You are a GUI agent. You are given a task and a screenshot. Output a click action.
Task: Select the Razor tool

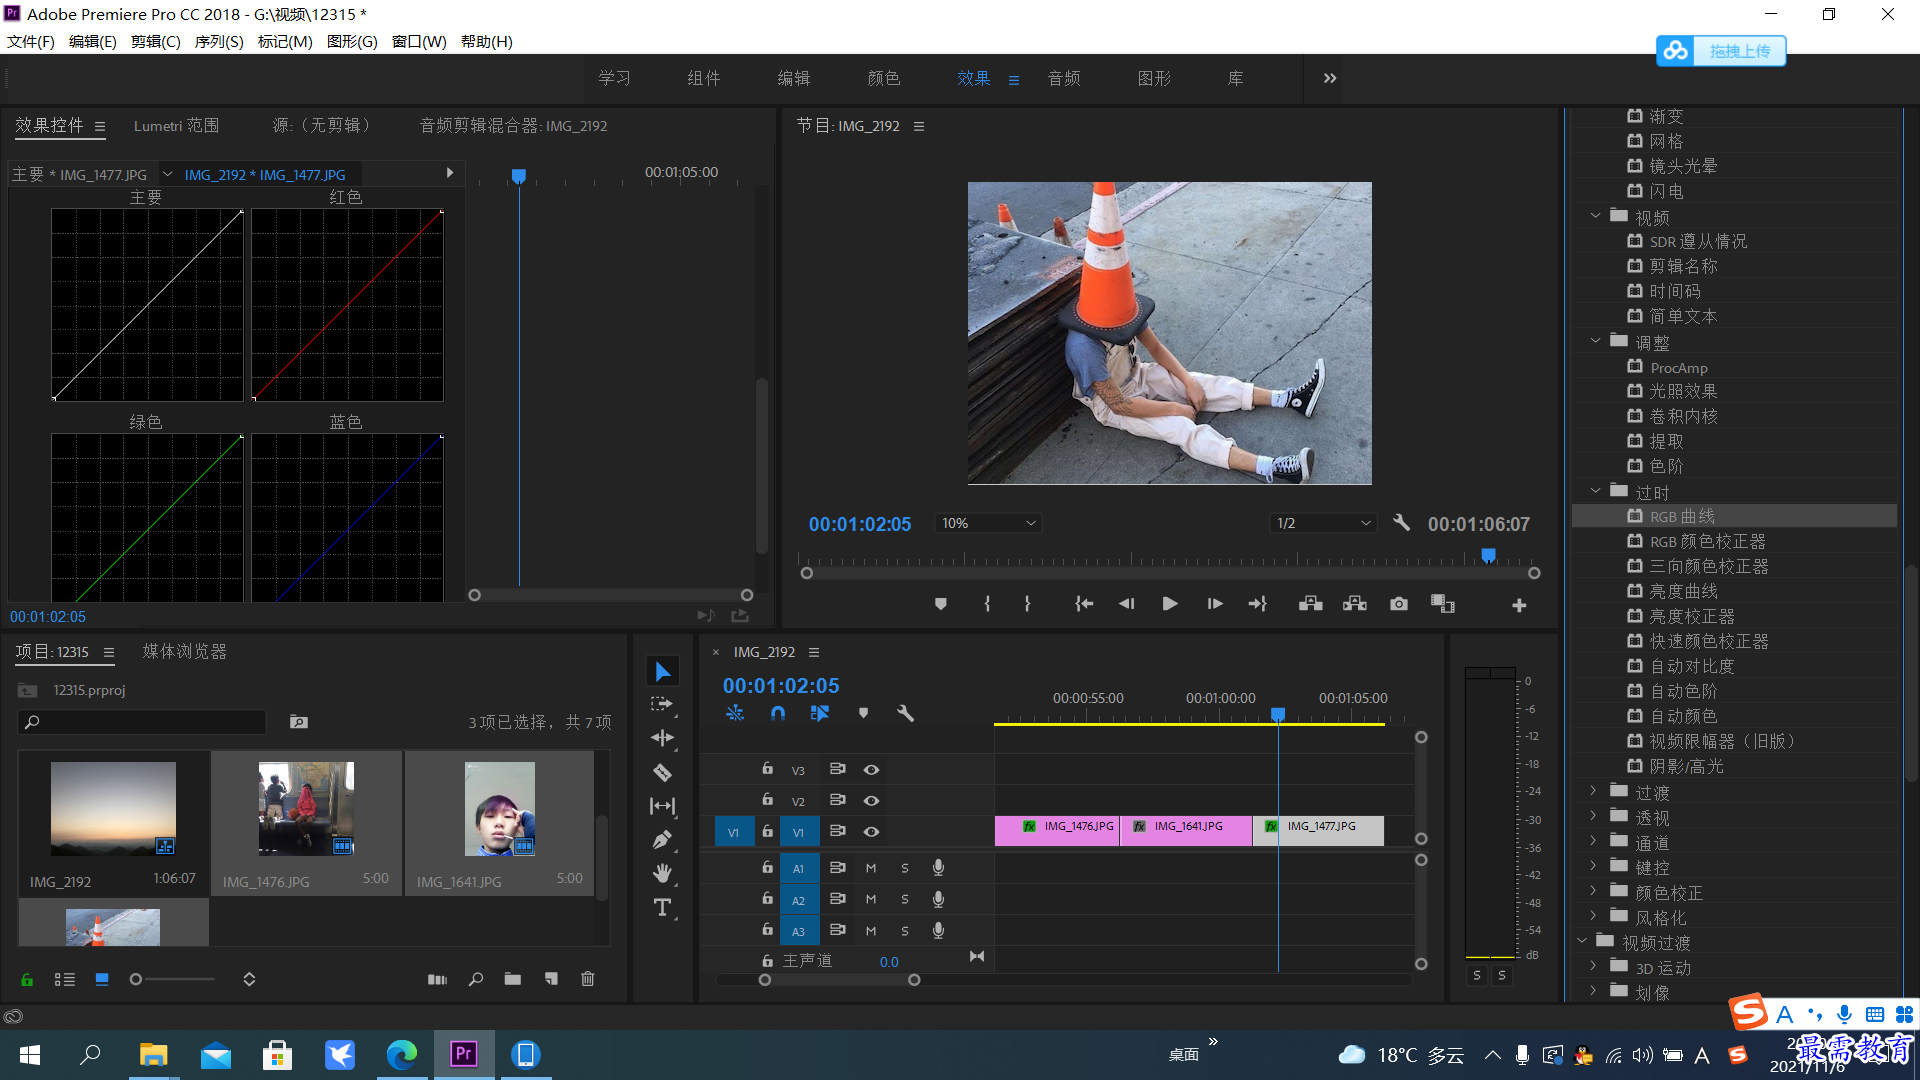[x=662, y=772]
